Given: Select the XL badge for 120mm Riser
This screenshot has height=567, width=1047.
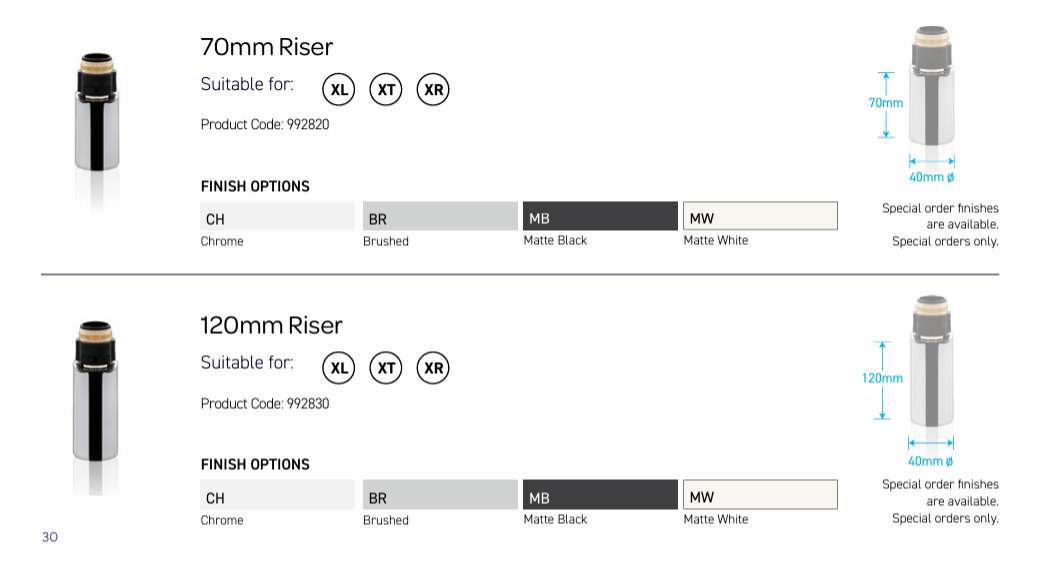Looking at the screenshot, I should 339,368.
